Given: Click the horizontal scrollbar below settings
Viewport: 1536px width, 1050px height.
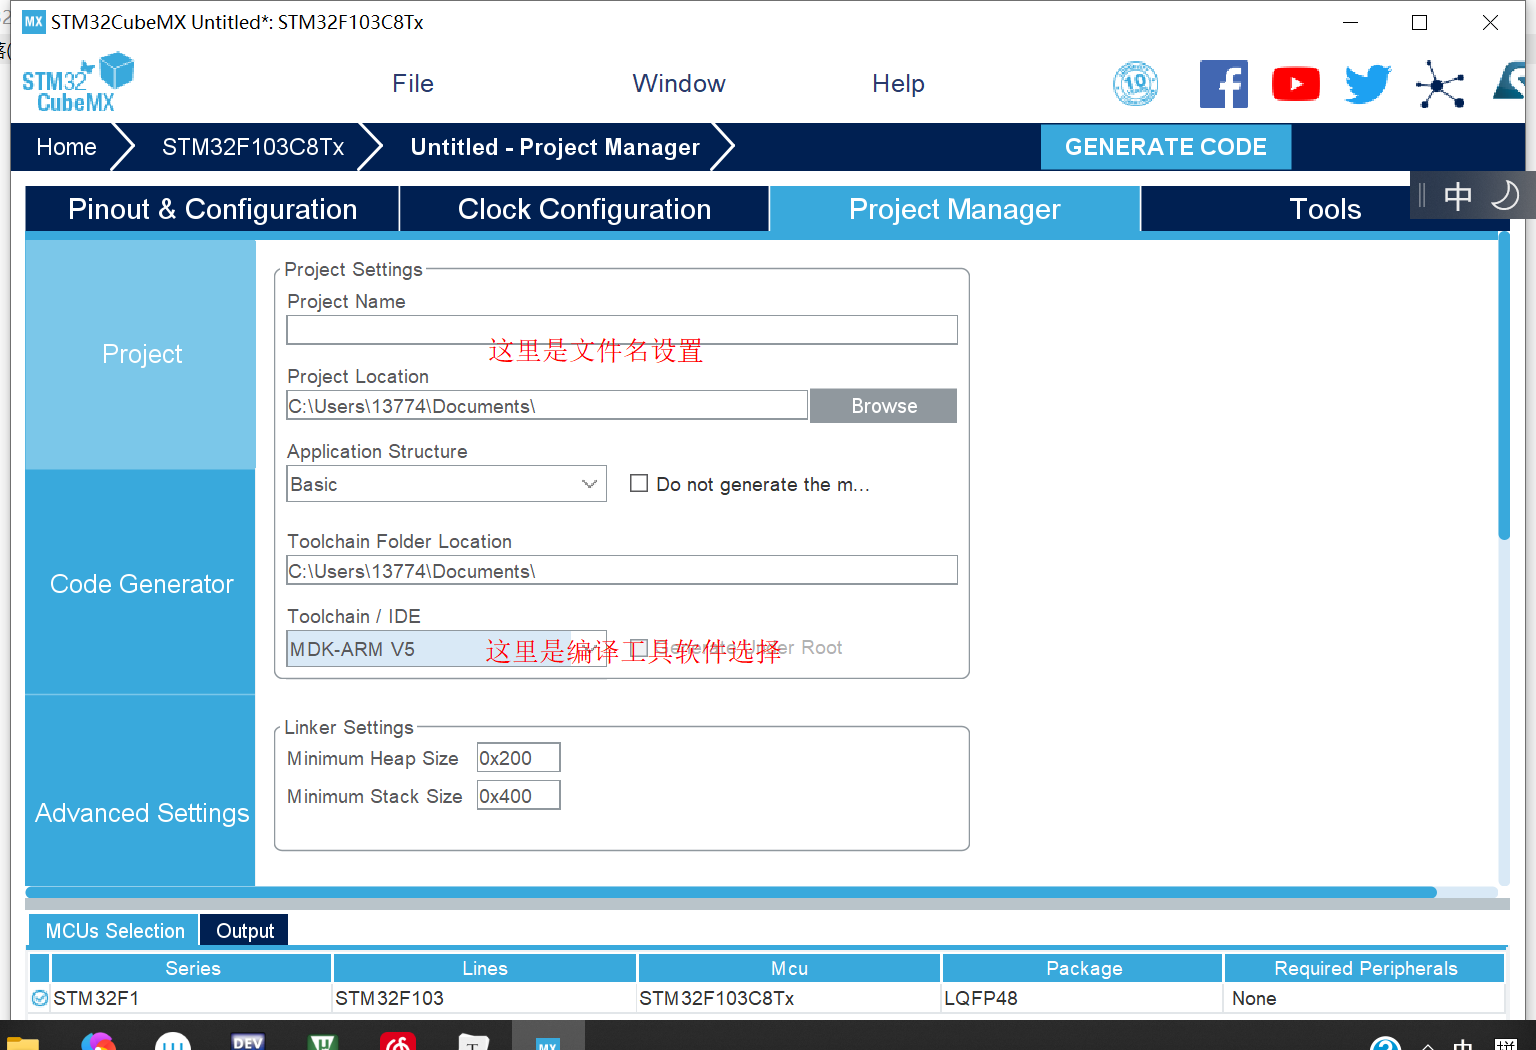Looking at the screenshot, I should (x=731, y=892).
